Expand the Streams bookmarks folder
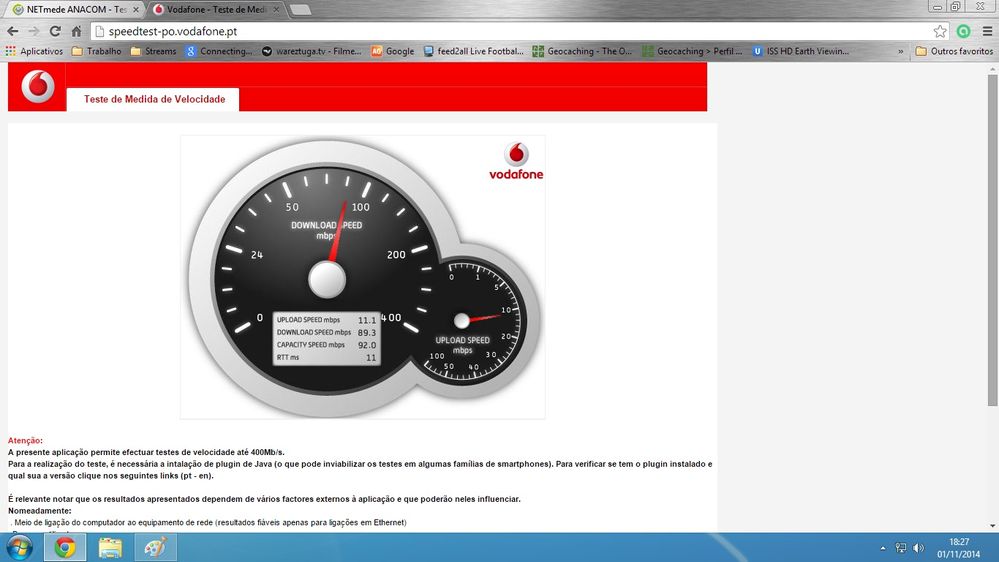The image size is (999, 562). (x=153, y=51)
